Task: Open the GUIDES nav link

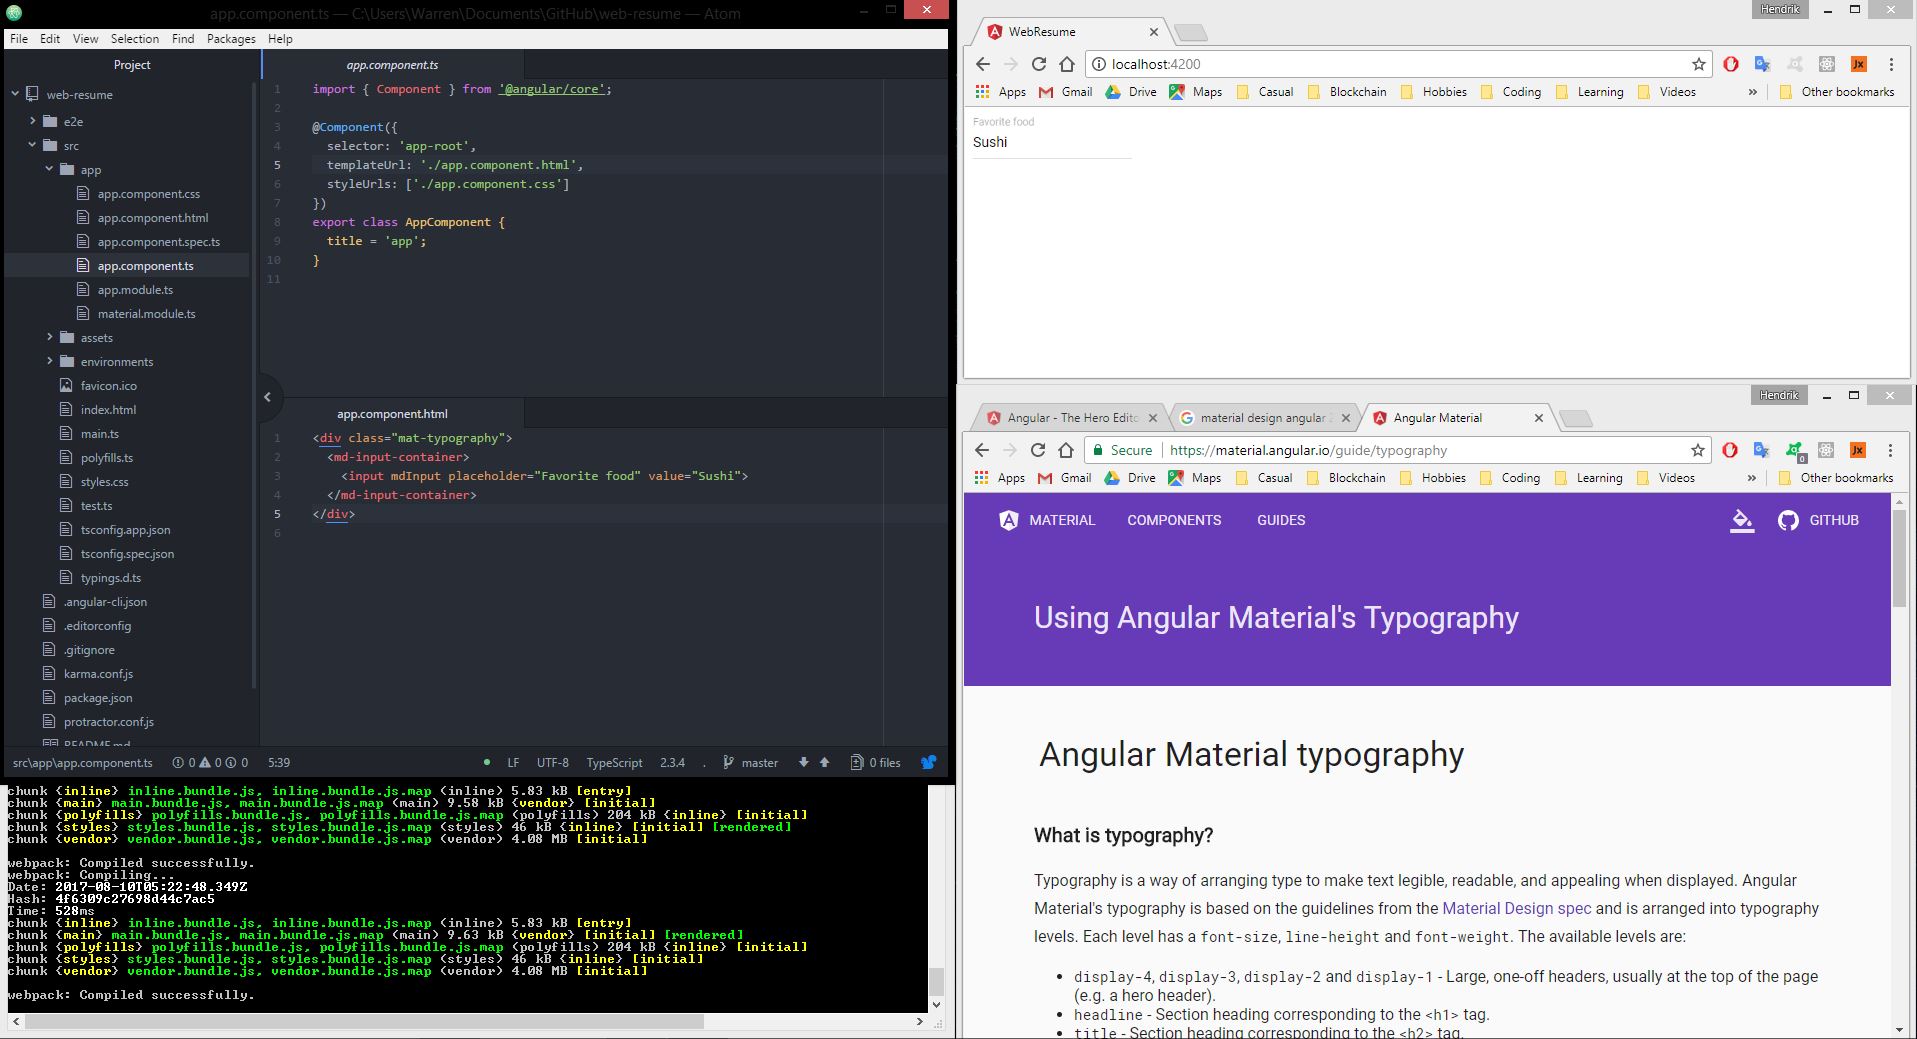Action: pos(1281,520)
